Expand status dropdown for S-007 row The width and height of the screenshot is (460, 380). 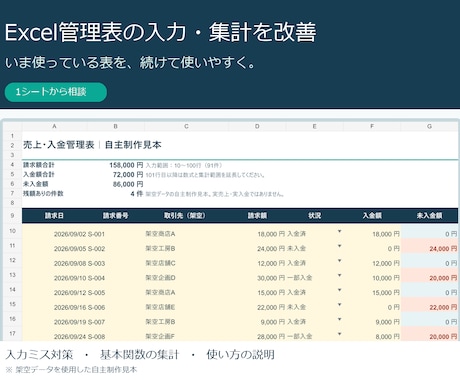click(x=339, y=319)
